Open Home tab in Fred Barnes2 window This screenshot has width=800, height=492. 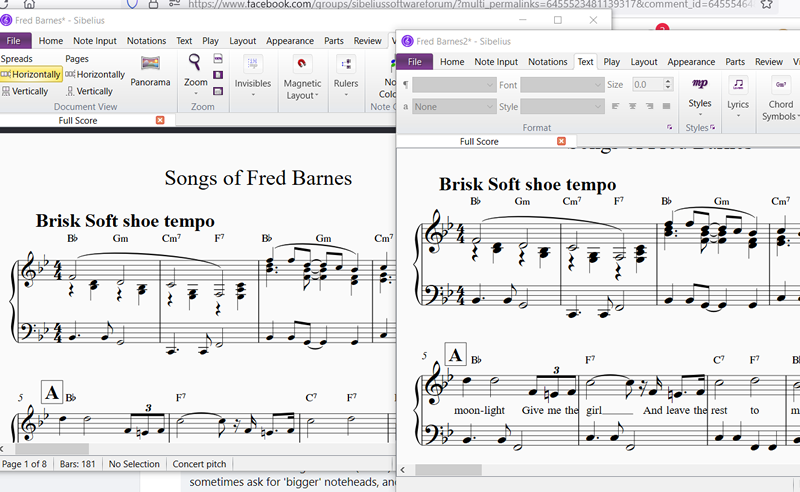click(452, 62)
